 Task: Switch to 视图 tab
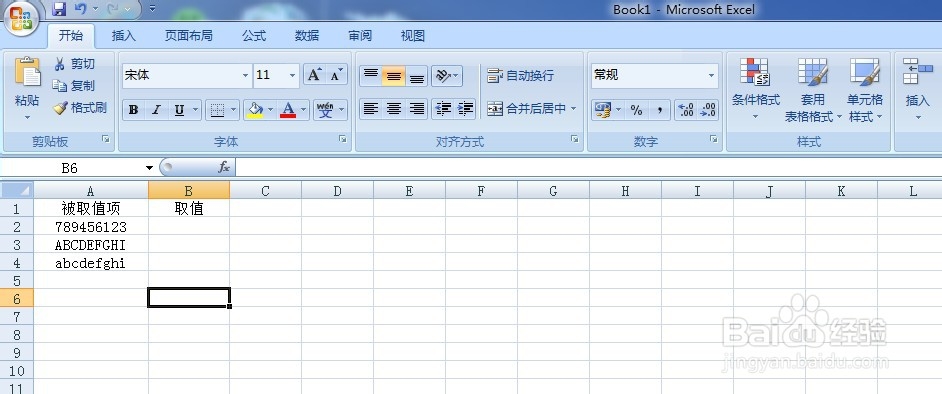413,36
